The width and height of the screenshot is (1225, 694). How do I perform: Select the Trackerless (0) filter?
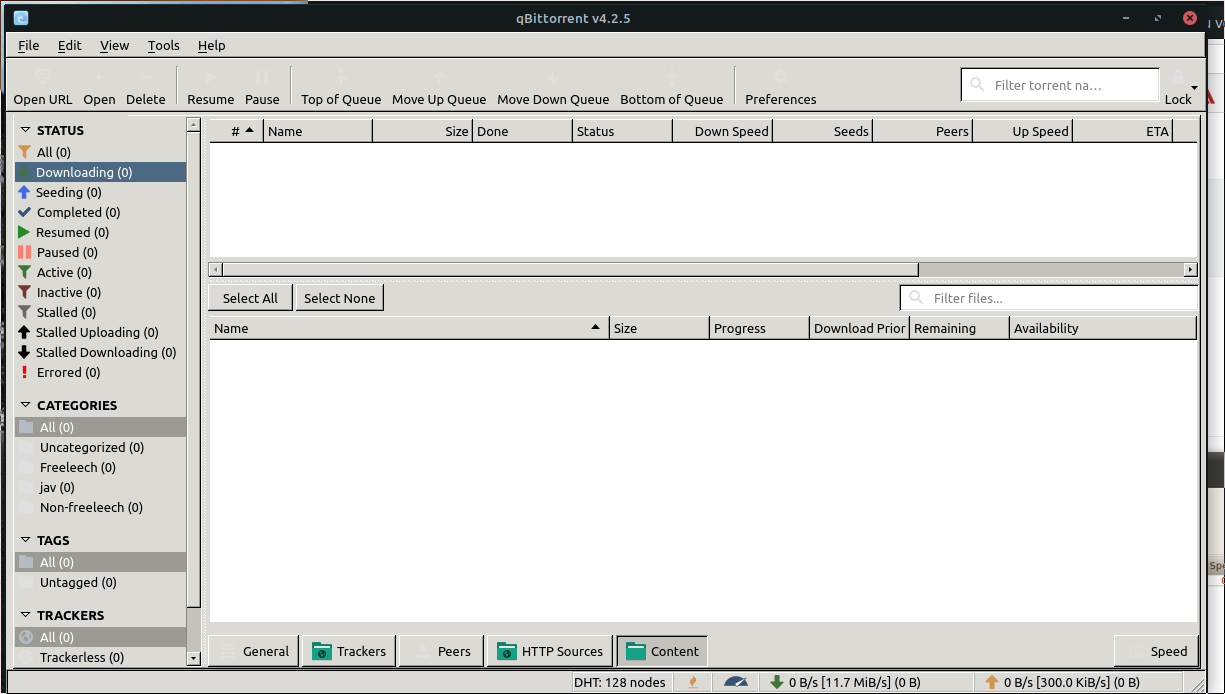[100, 657]
